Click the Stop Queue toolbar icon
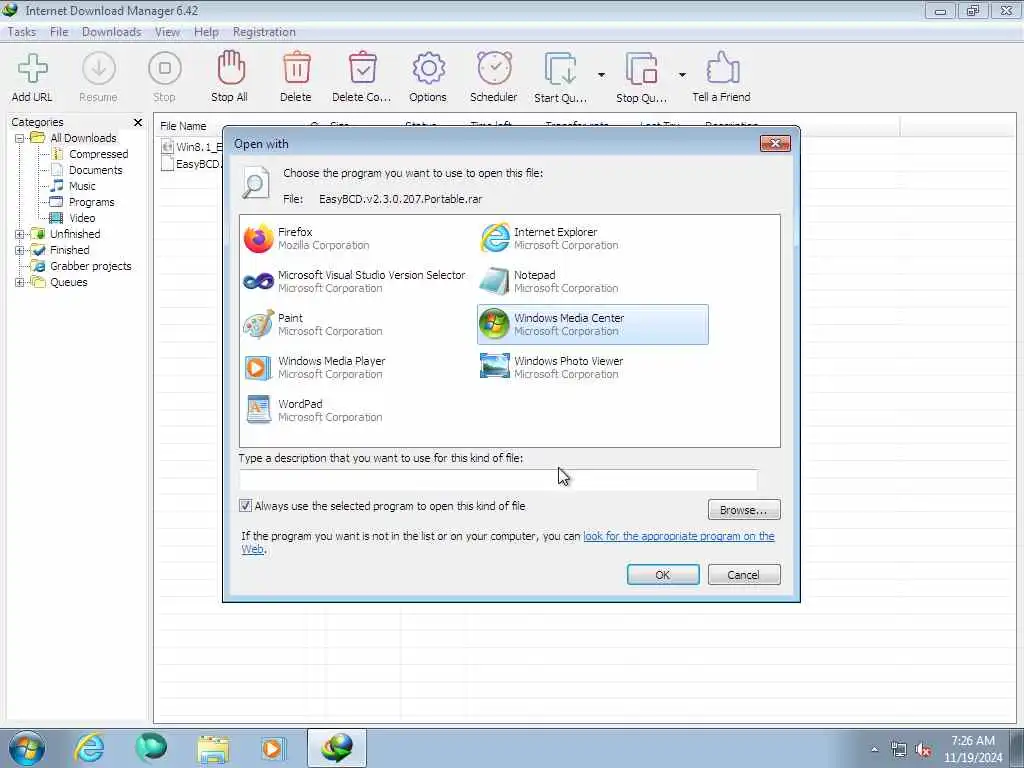 (641, 69)
